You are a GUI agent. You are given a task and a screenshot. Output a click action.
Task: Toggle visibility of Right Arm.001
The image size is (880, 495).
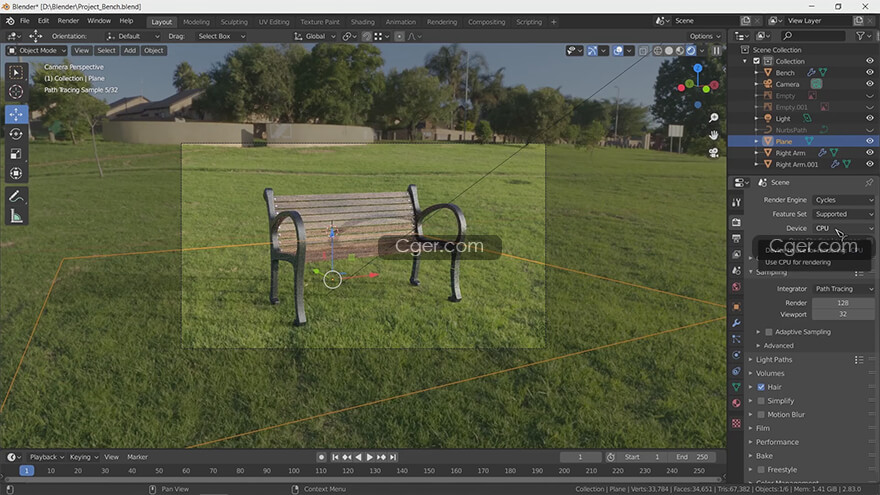pos(869,164)
